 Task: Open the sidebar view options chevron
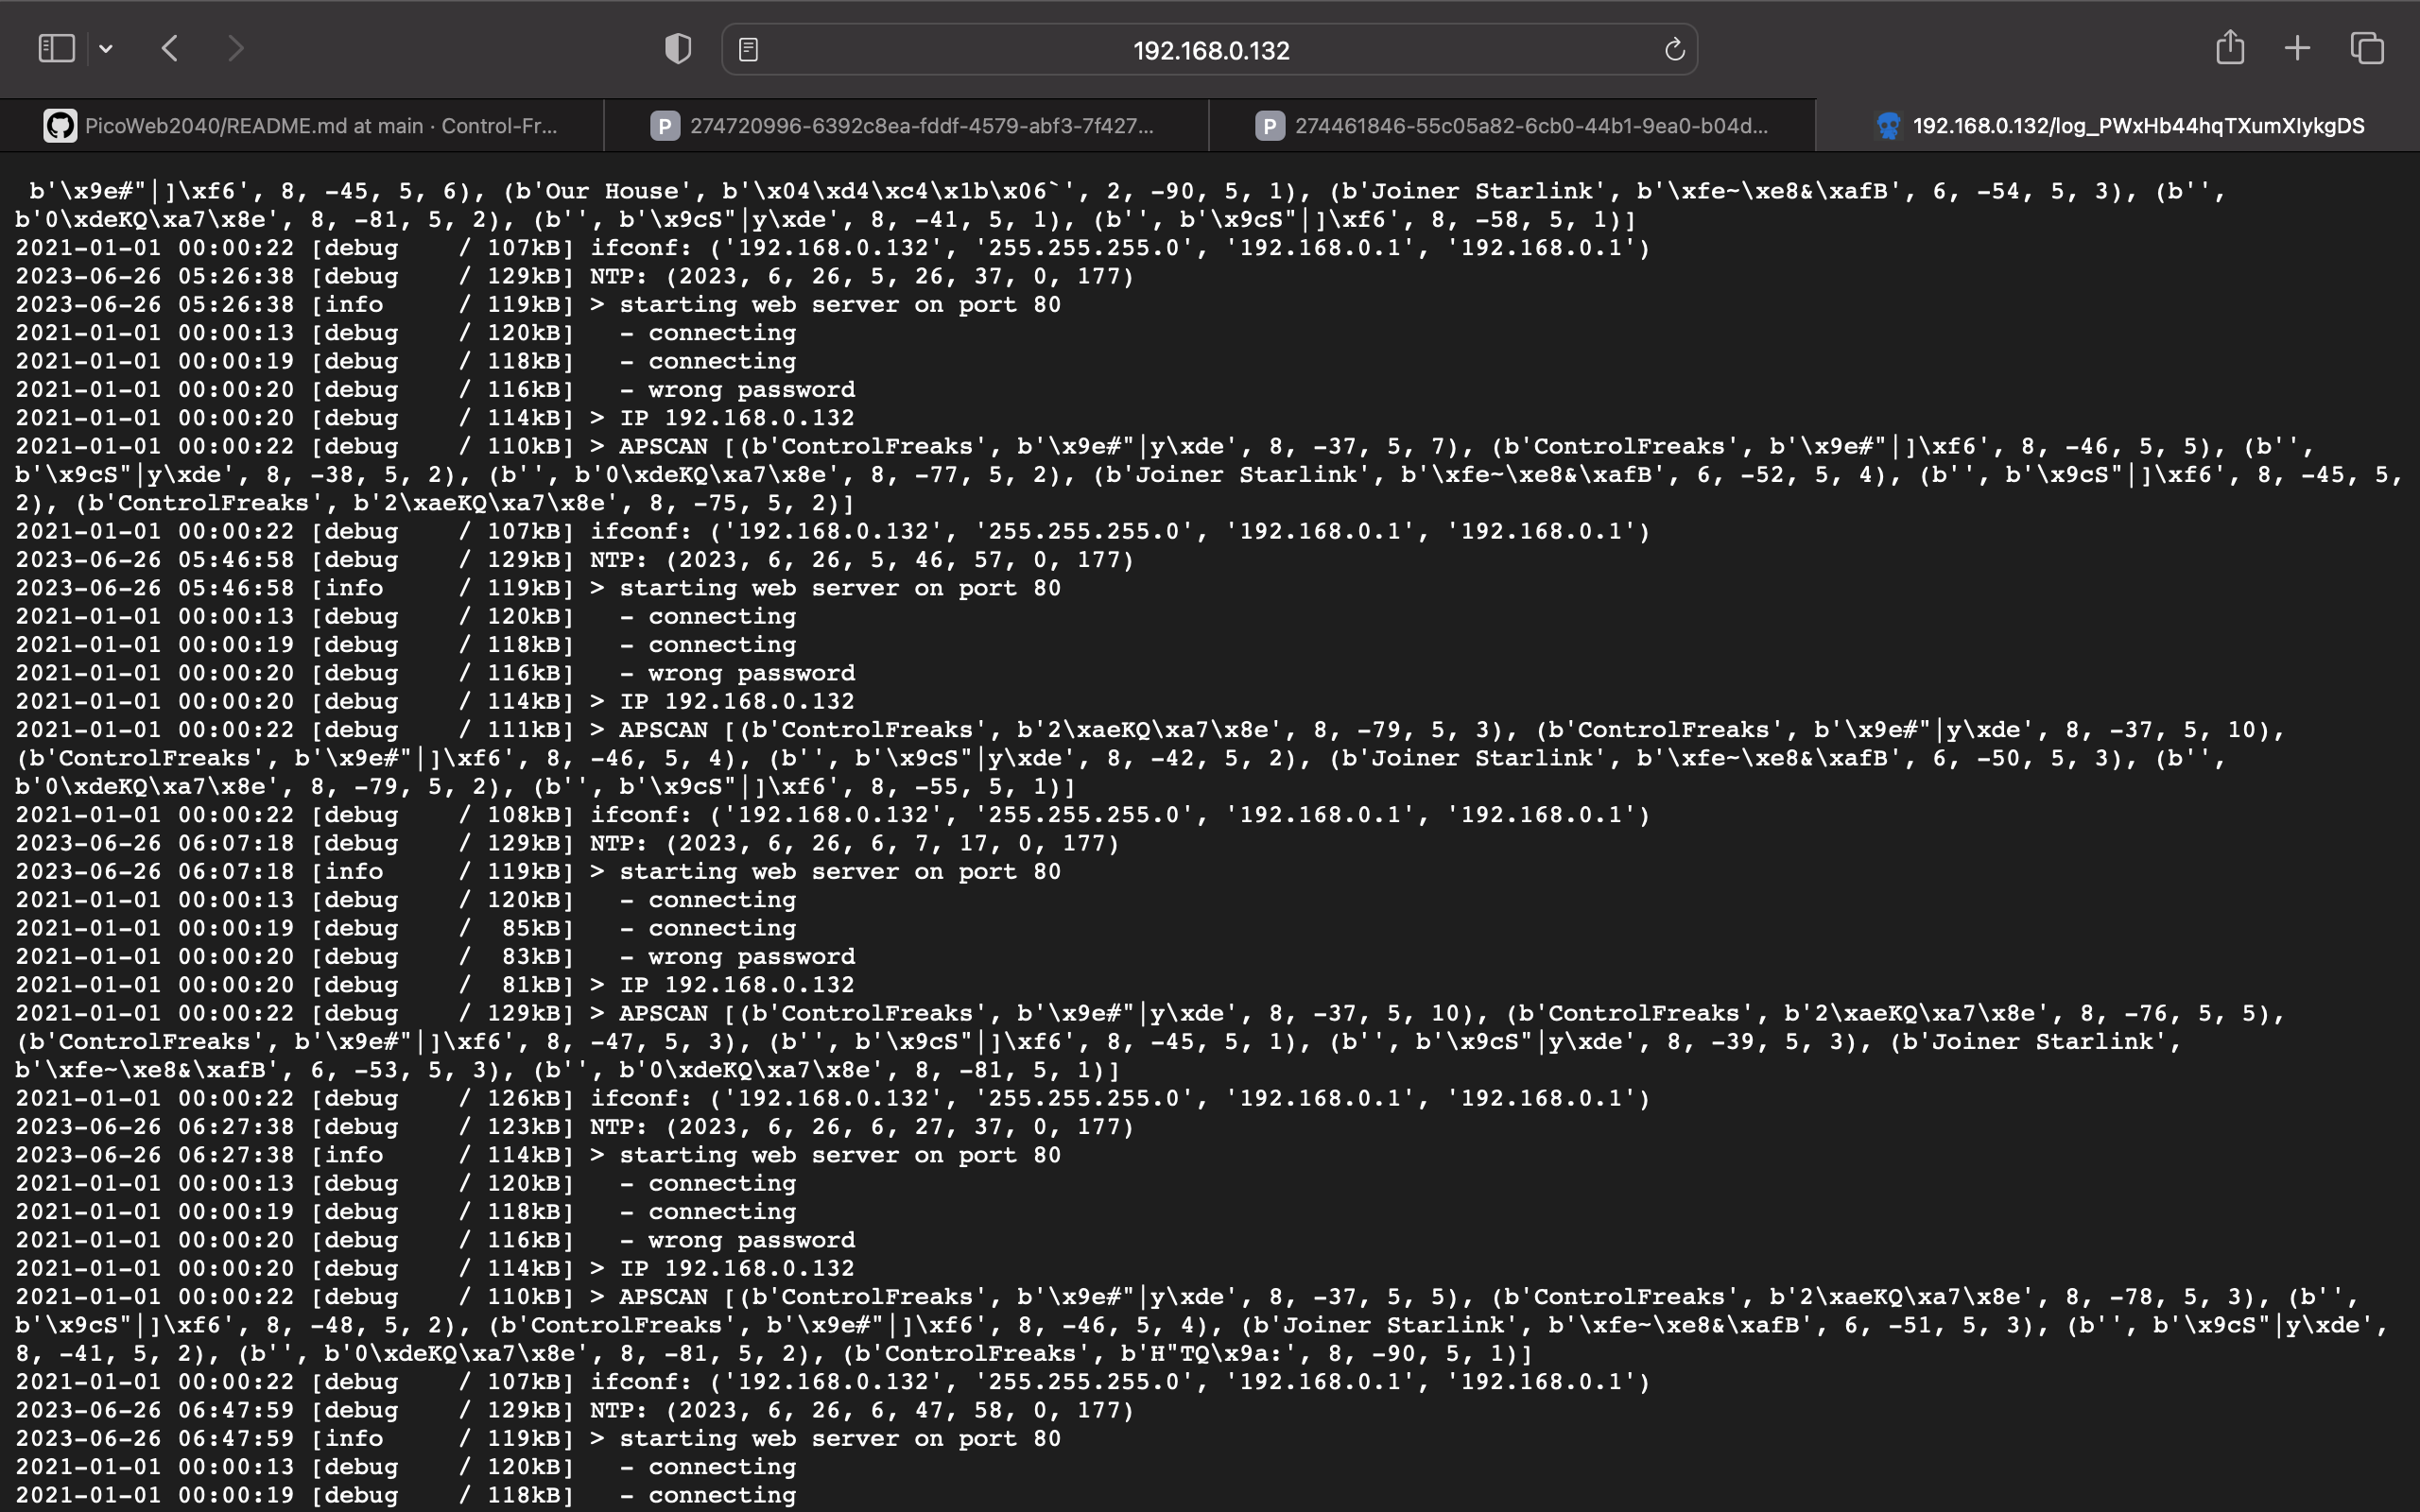pos(106,48)
